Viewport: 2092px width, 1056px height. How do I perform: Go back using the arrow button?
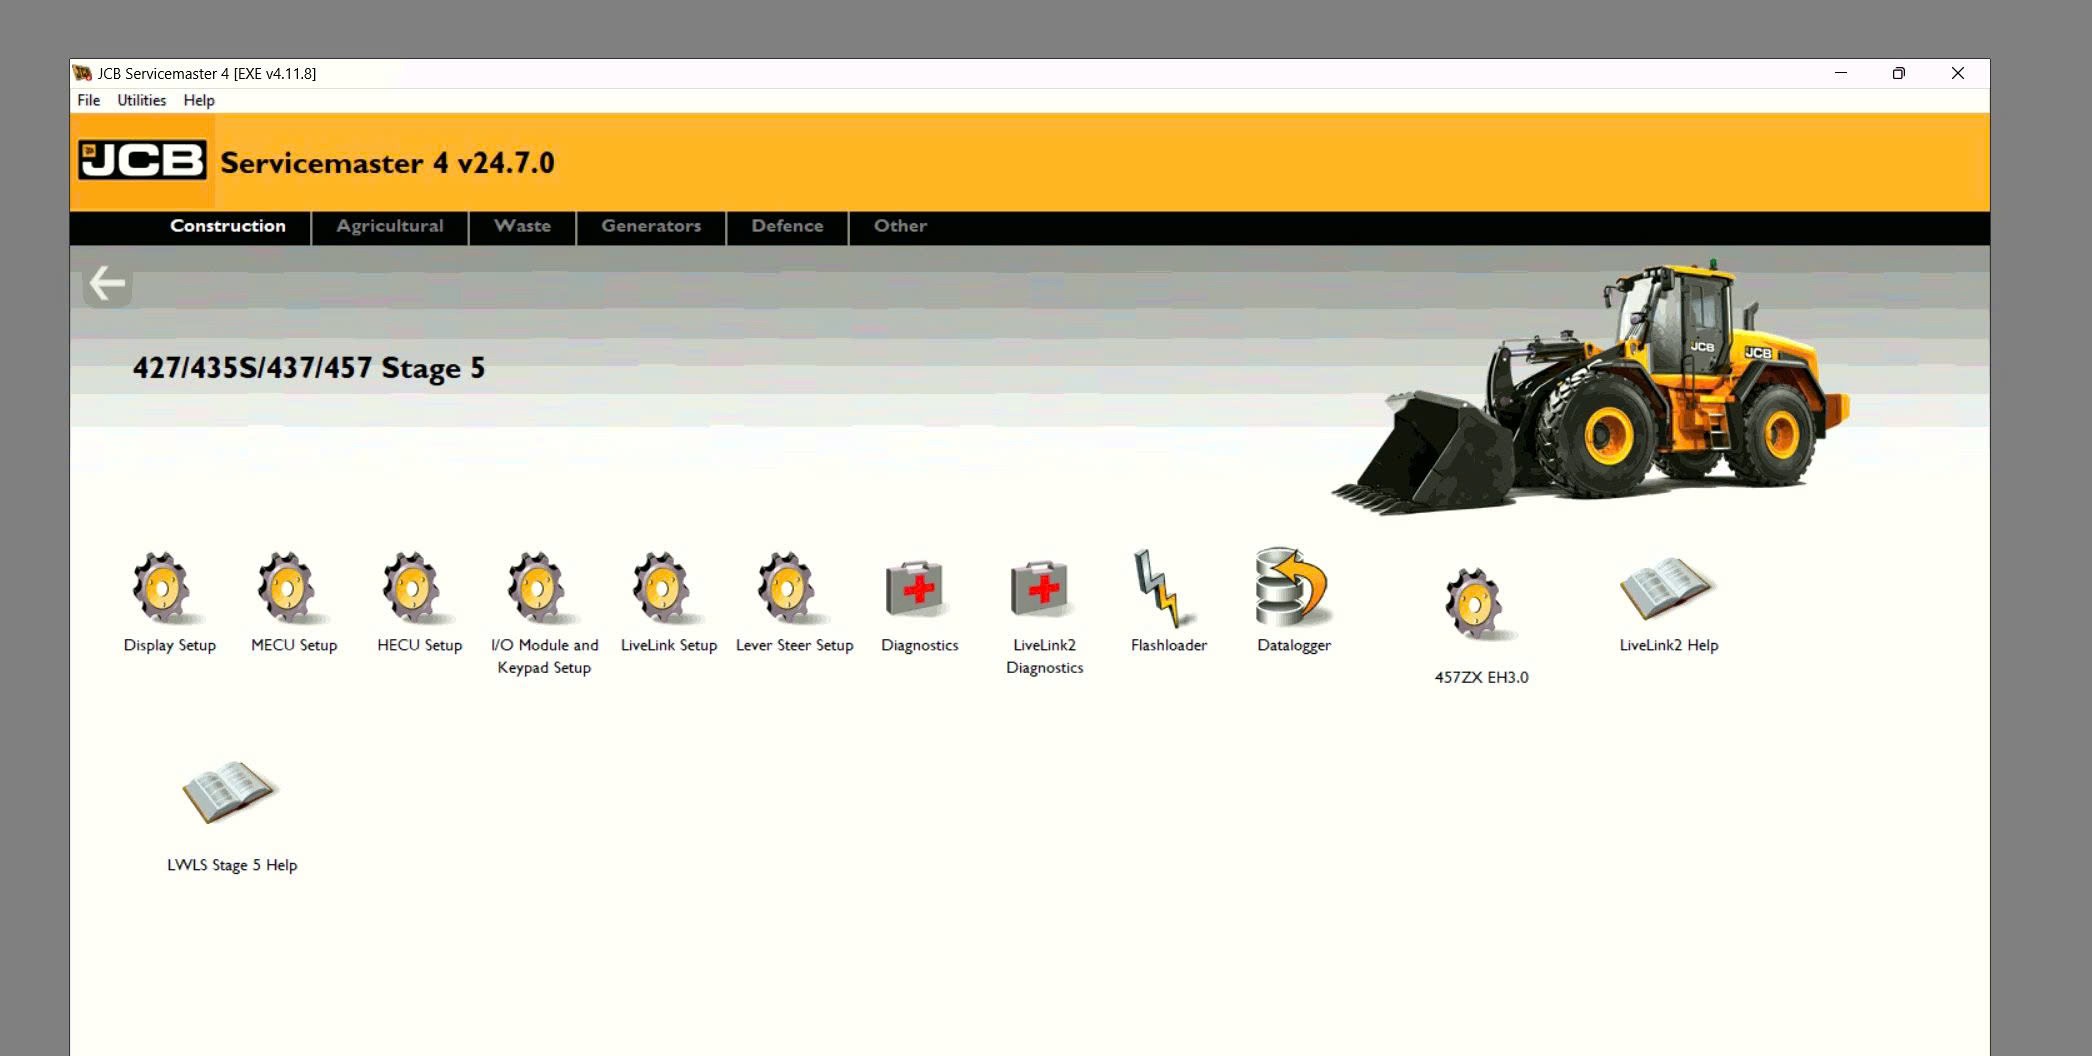(106, 284)
